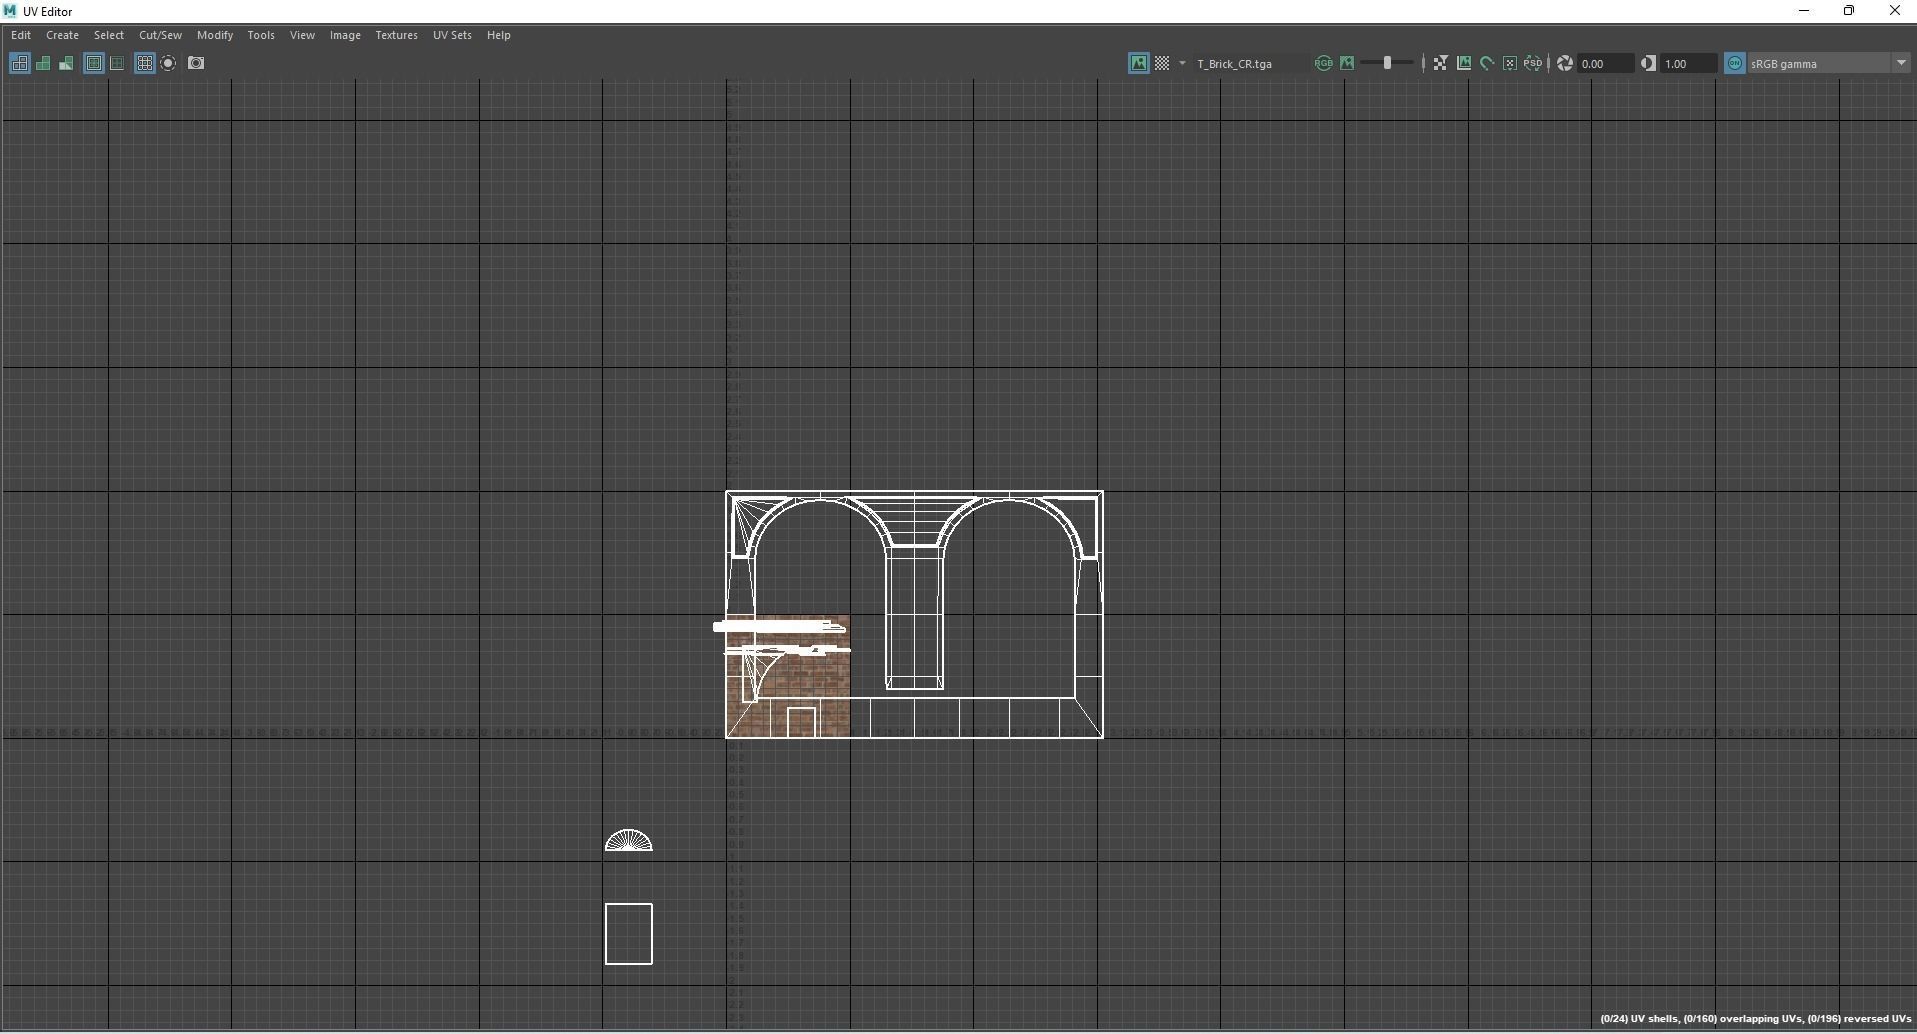Open the Textures menu
The image size is (1917, 1034).
(396, 35)
